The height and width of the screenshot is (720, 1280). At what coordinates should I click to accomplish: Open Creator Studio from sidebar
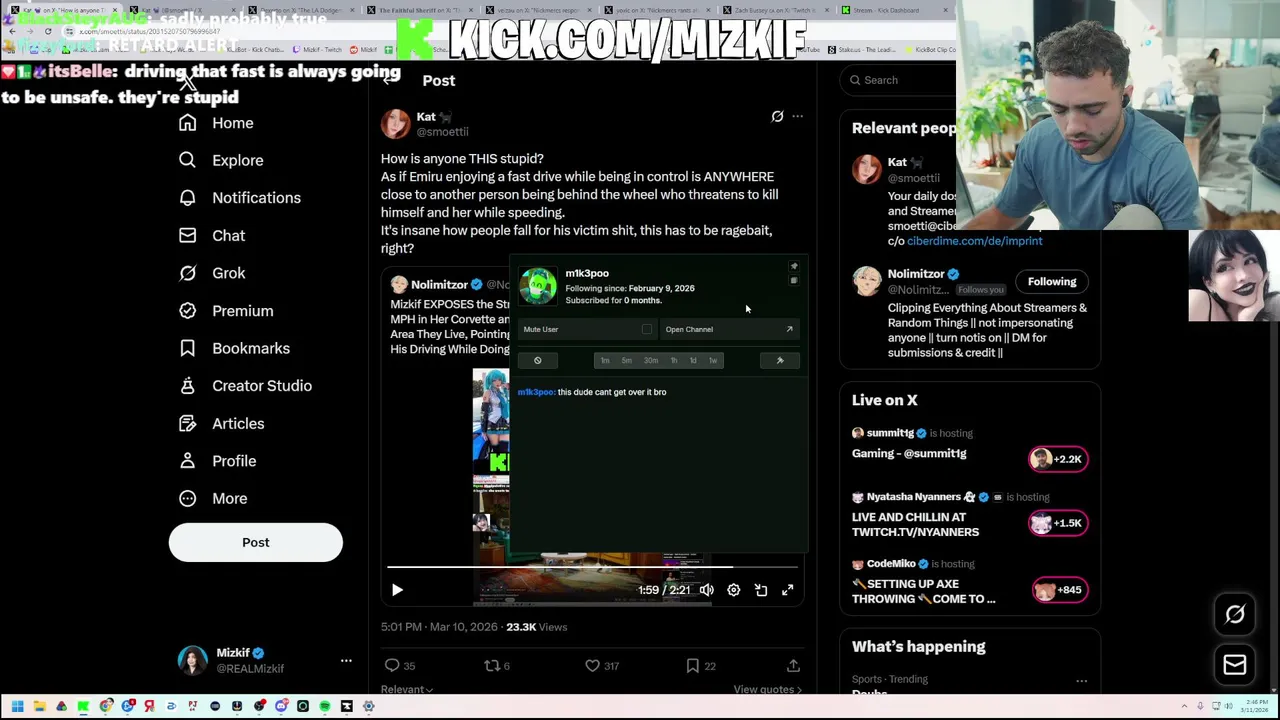[x=245, y=386]
